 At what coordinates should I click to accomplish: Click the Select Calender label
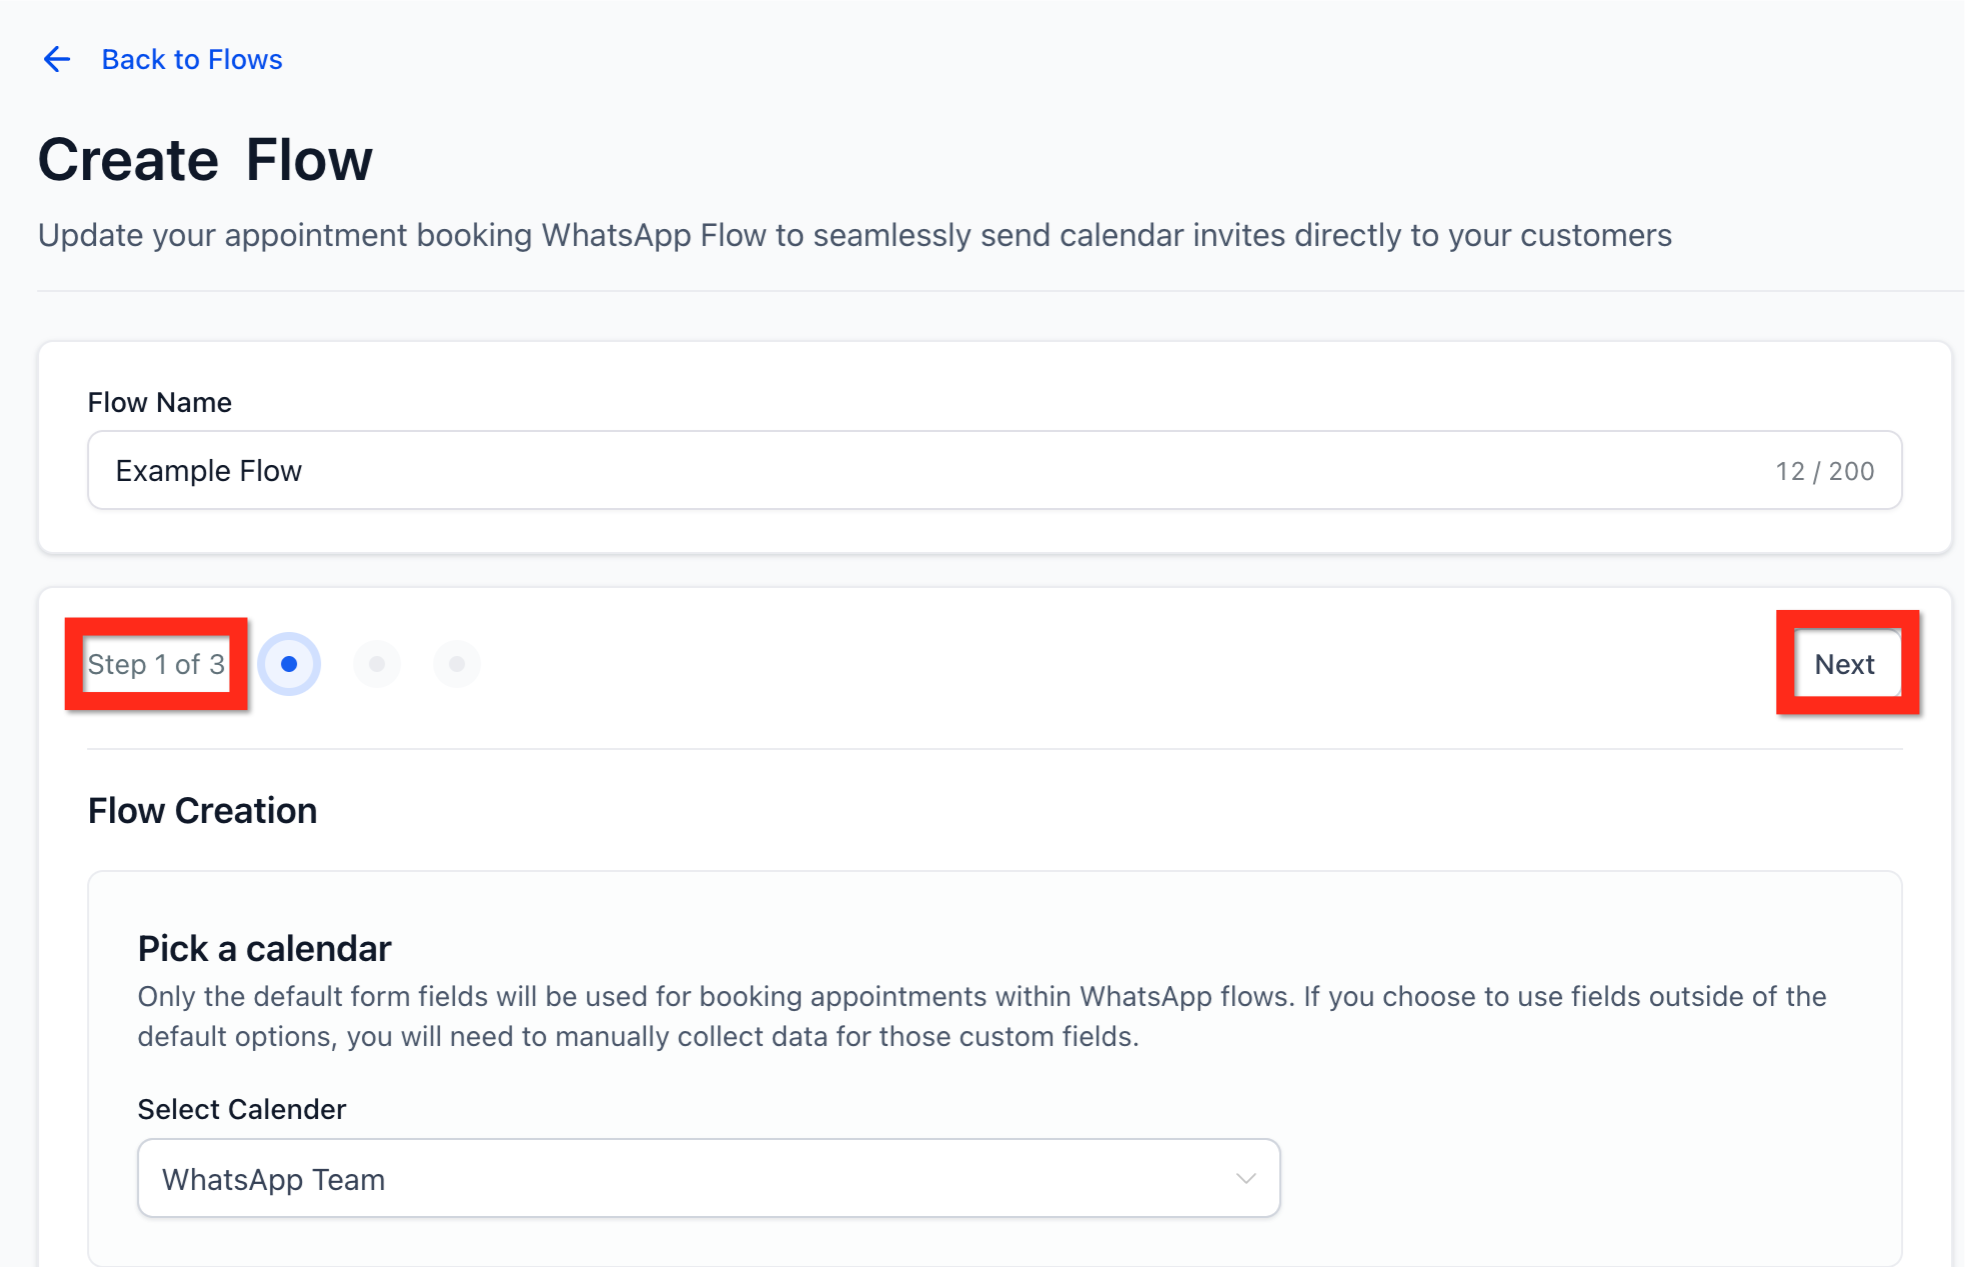click(242, 1109)
